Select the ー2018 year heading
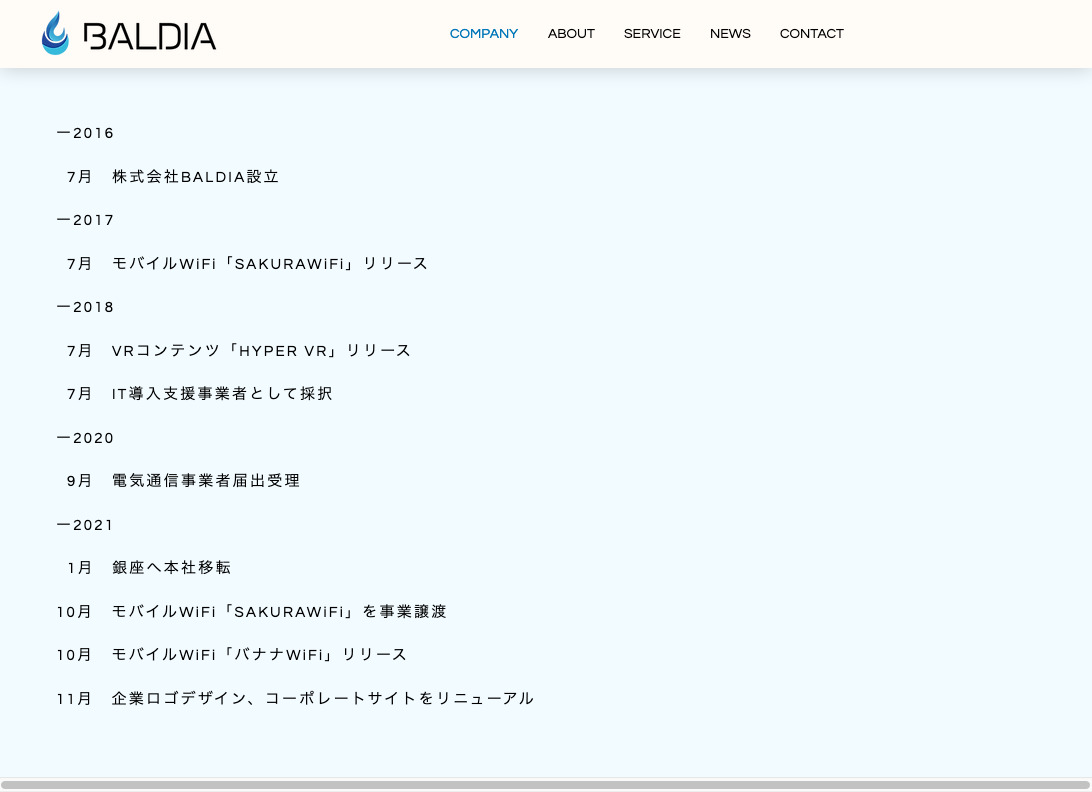The height and width of the screenshot is (792, 1092). [85, 307]
